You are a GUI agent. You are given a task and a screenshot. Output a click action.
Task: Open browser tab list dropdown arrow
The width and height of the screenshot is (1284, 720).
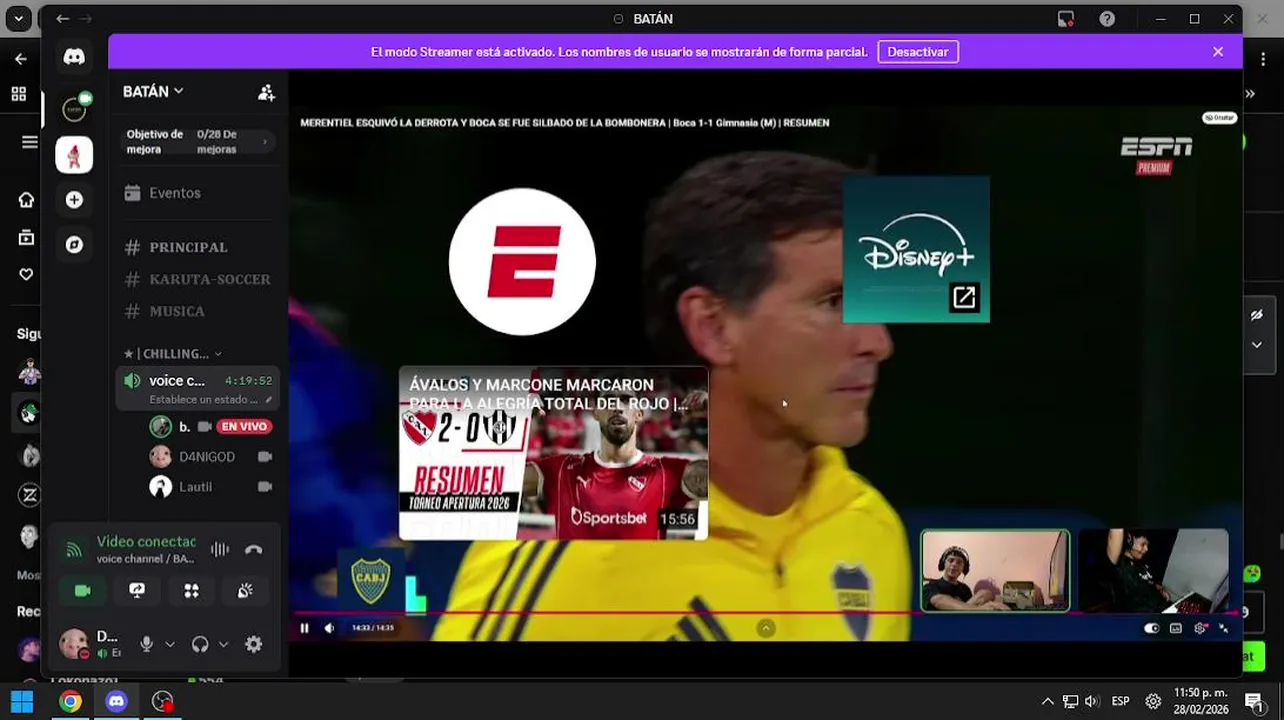pyautogui.click(x=18, y=18)
